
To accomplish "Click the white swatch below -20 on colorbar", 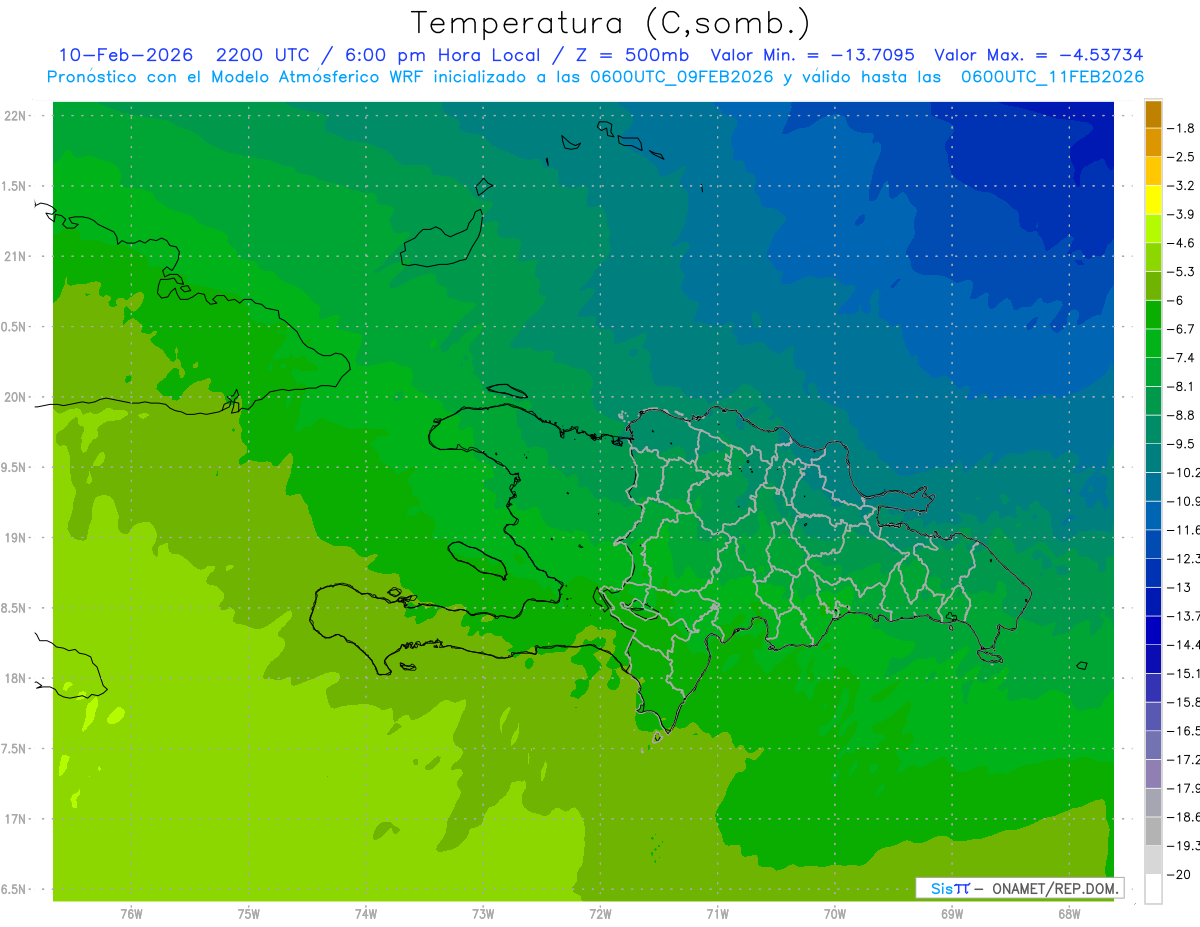I will coord(1153,888).
